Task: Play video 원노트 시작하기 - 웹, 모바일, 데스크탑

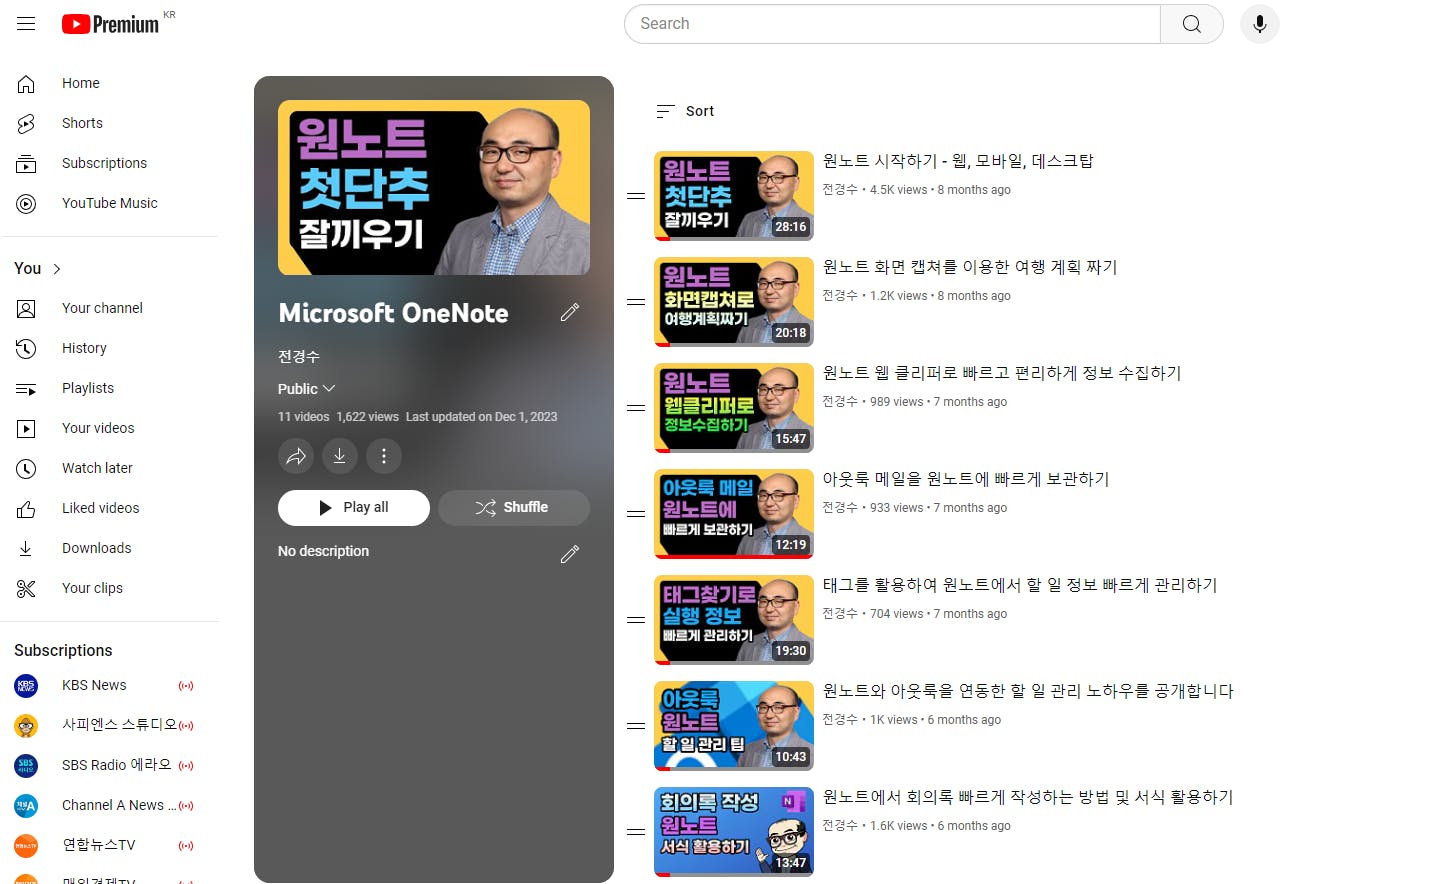Action: tap(958, 161)
